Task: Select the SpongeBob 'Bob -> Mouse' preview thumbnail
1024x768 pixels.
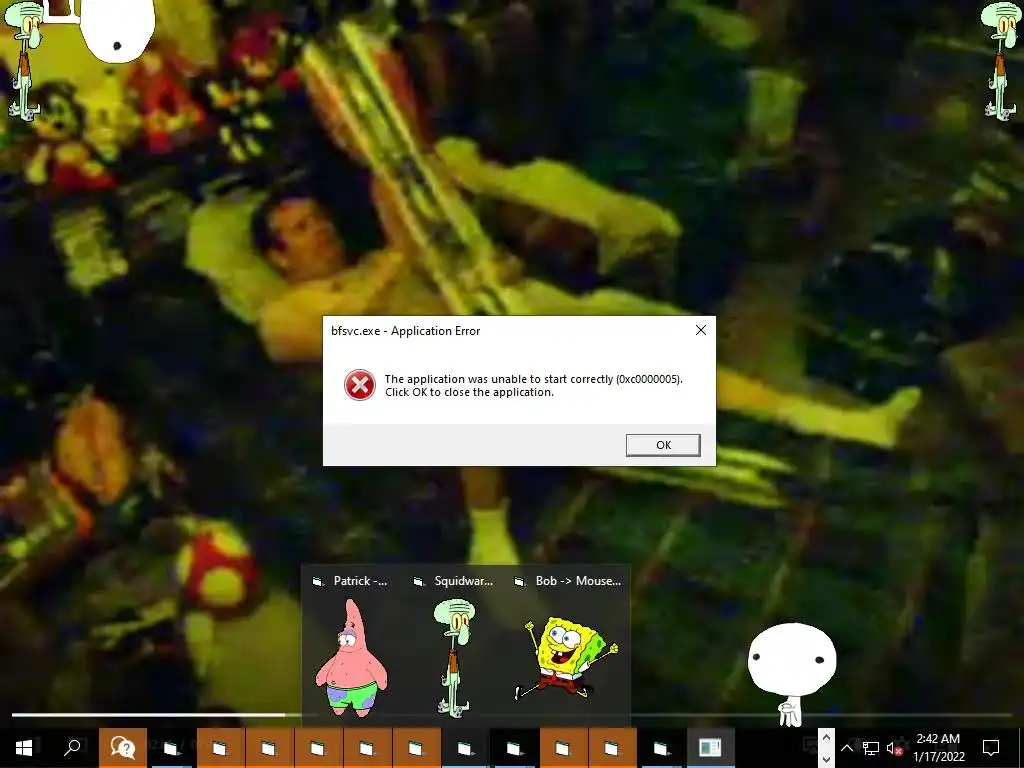Action: [568, 658]
